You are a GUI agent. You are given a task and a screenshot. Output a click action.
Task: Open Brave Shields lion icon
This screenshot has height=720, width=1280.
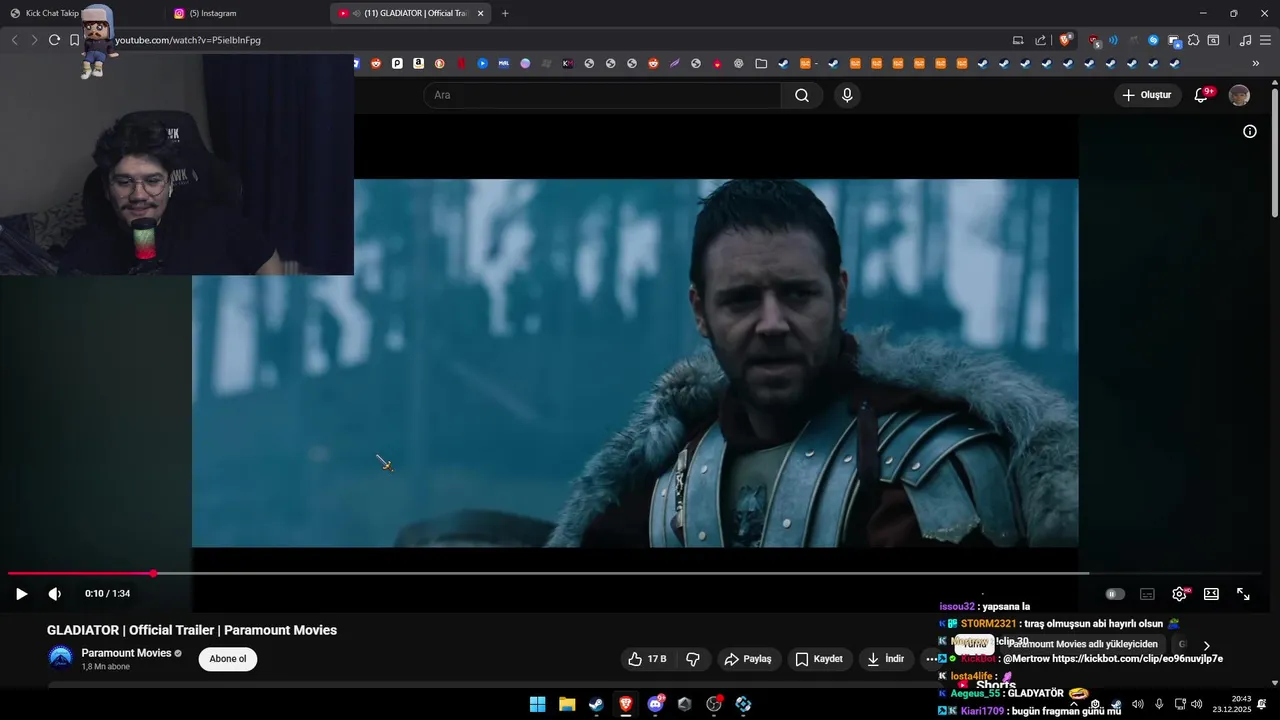coord(1065,40)
